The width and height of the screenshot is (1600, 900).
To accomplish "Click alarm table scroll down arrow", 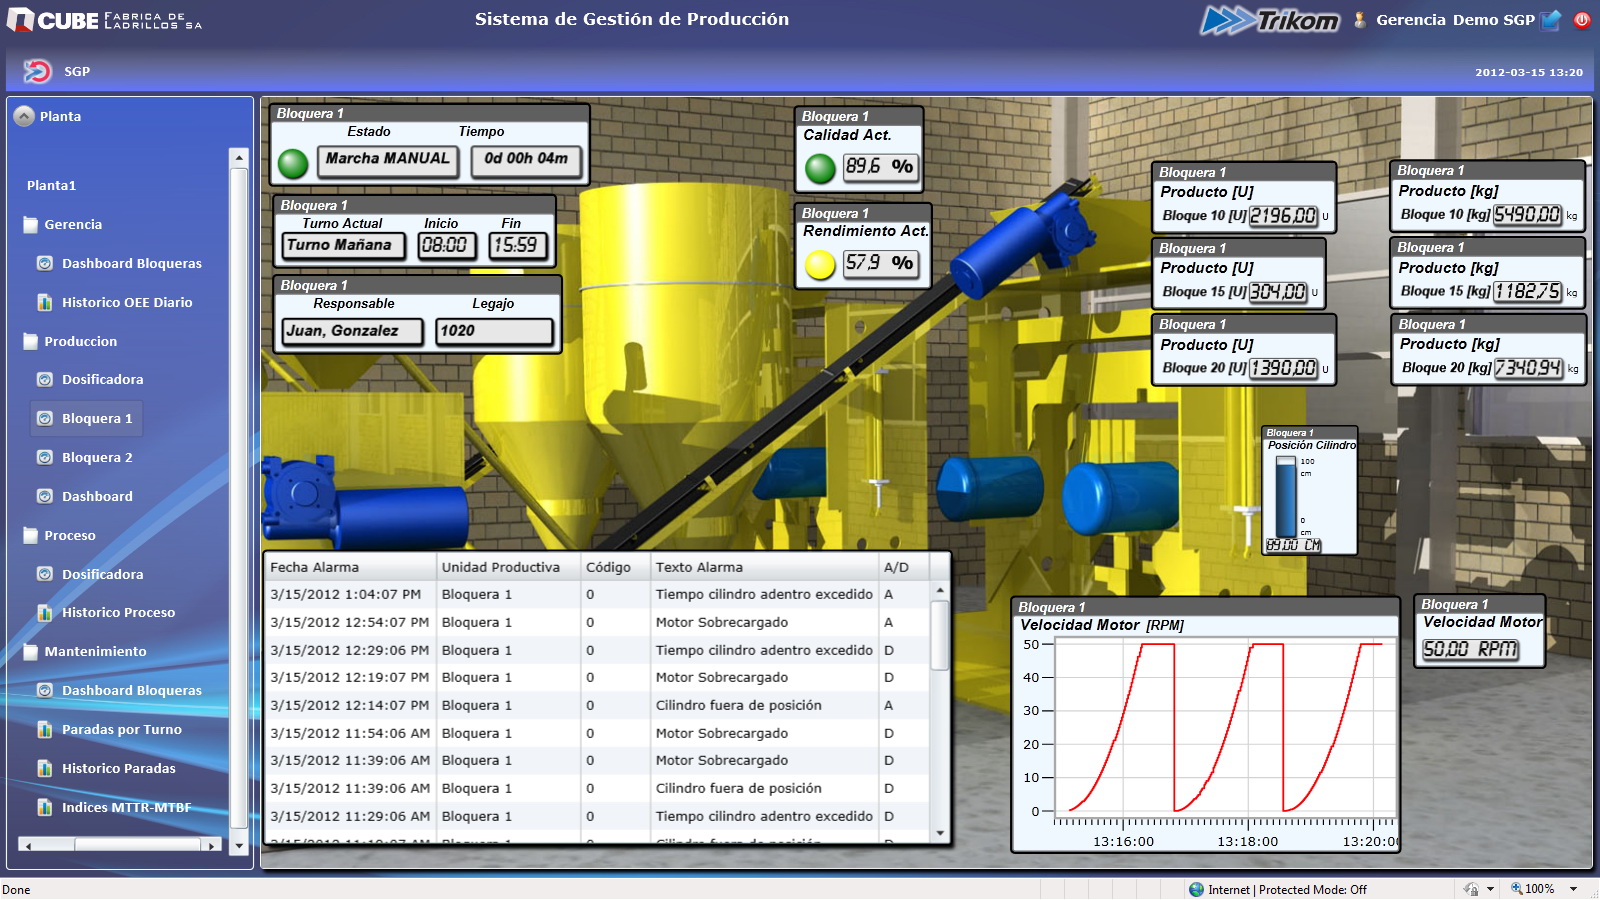I will click(x=940, y=833).
